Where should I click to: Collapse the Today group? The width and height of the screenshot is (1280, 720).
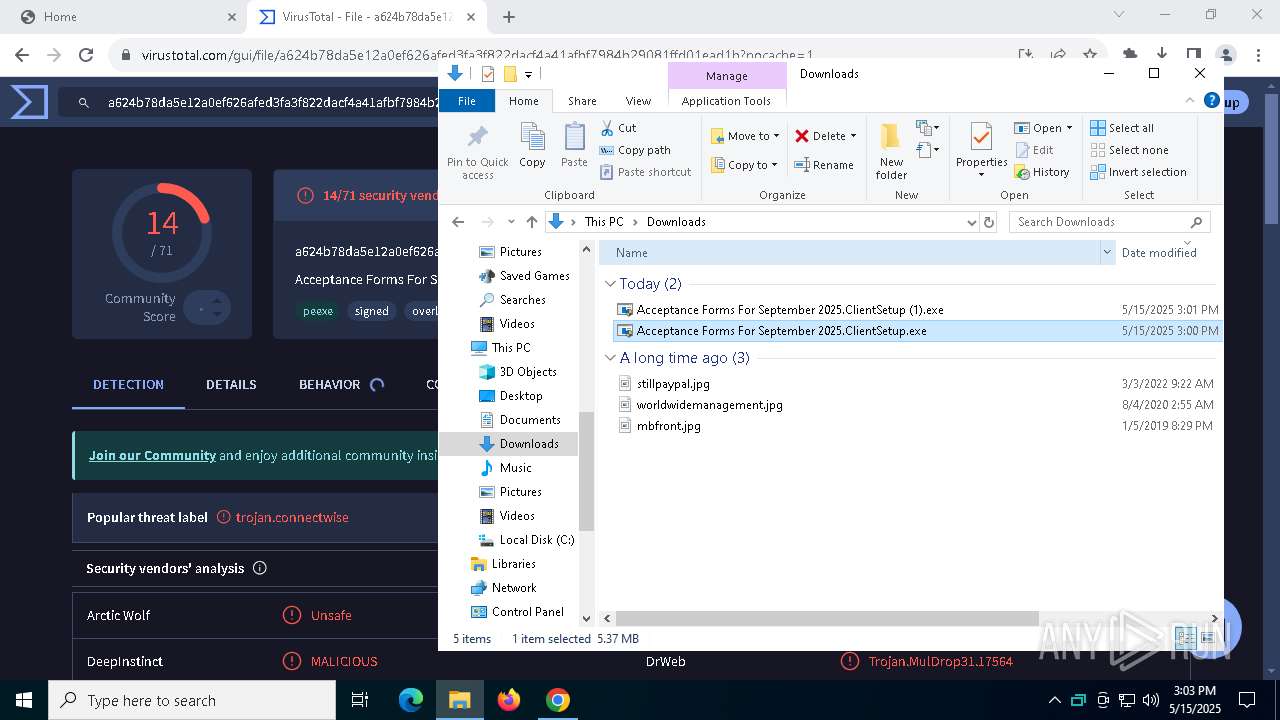611,284
